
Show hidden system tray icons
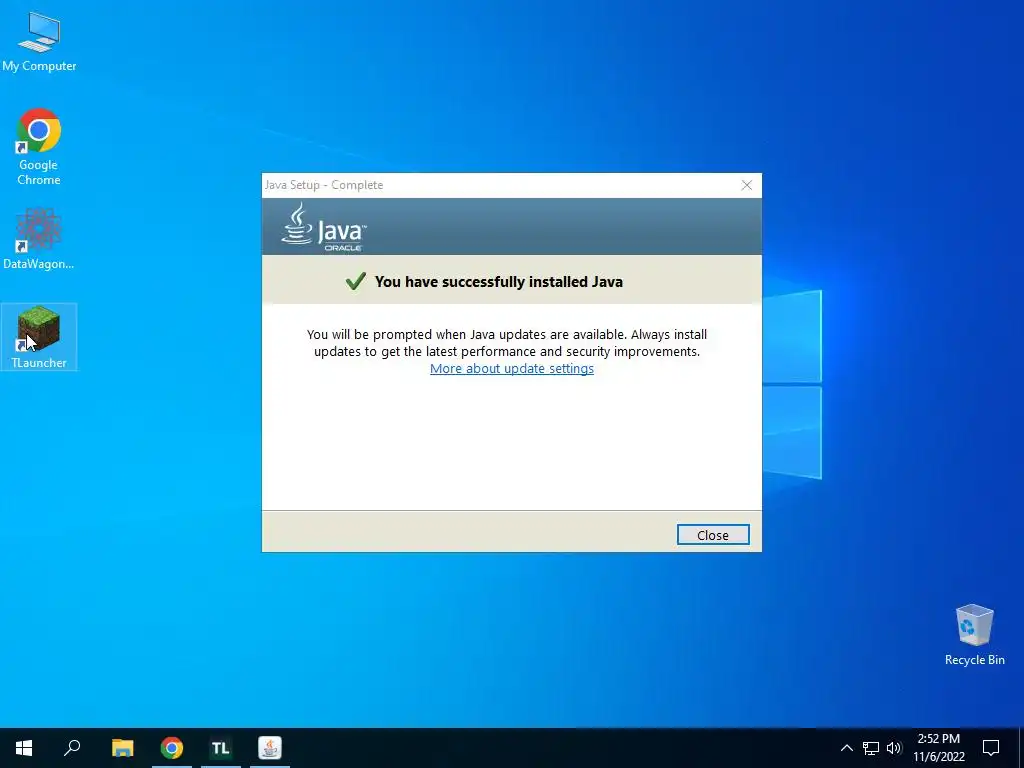(x=846, y=748)
